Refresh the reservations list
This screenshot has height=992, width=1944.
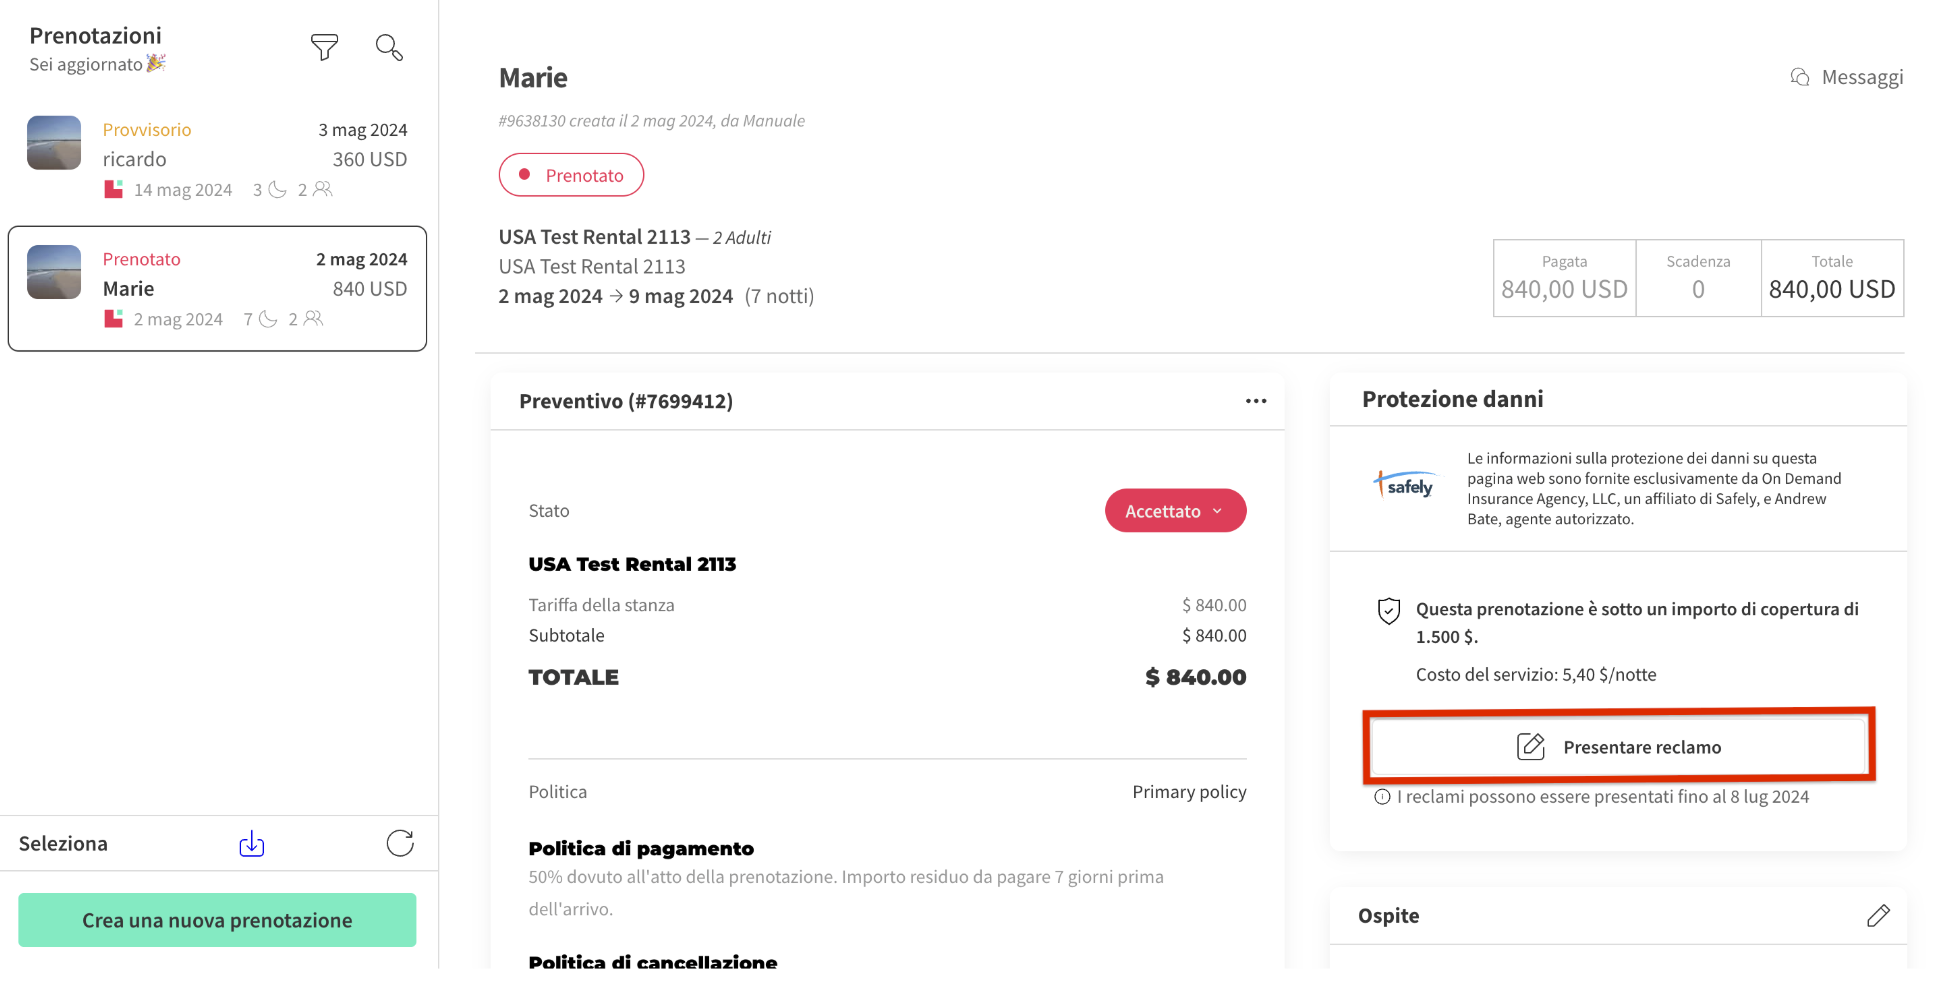pos(400,844)
